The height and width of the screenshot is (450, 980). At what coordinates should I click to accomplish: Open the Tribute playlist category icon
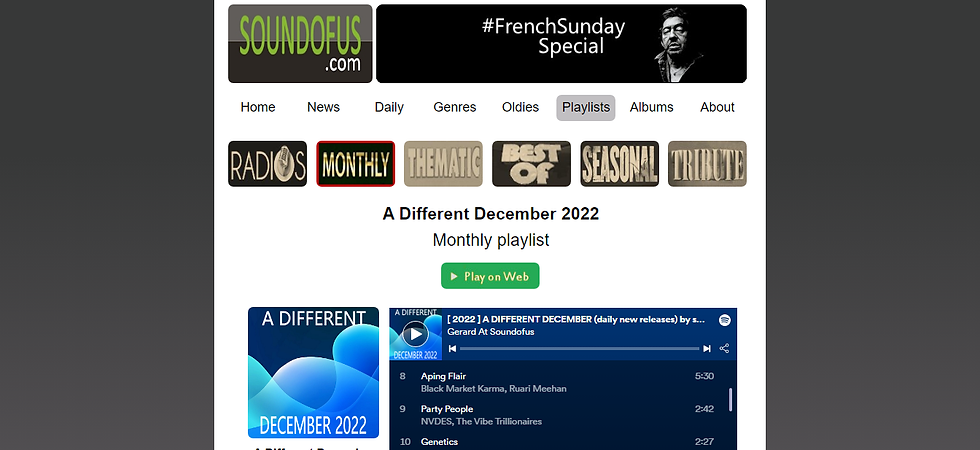pos(708,164)
